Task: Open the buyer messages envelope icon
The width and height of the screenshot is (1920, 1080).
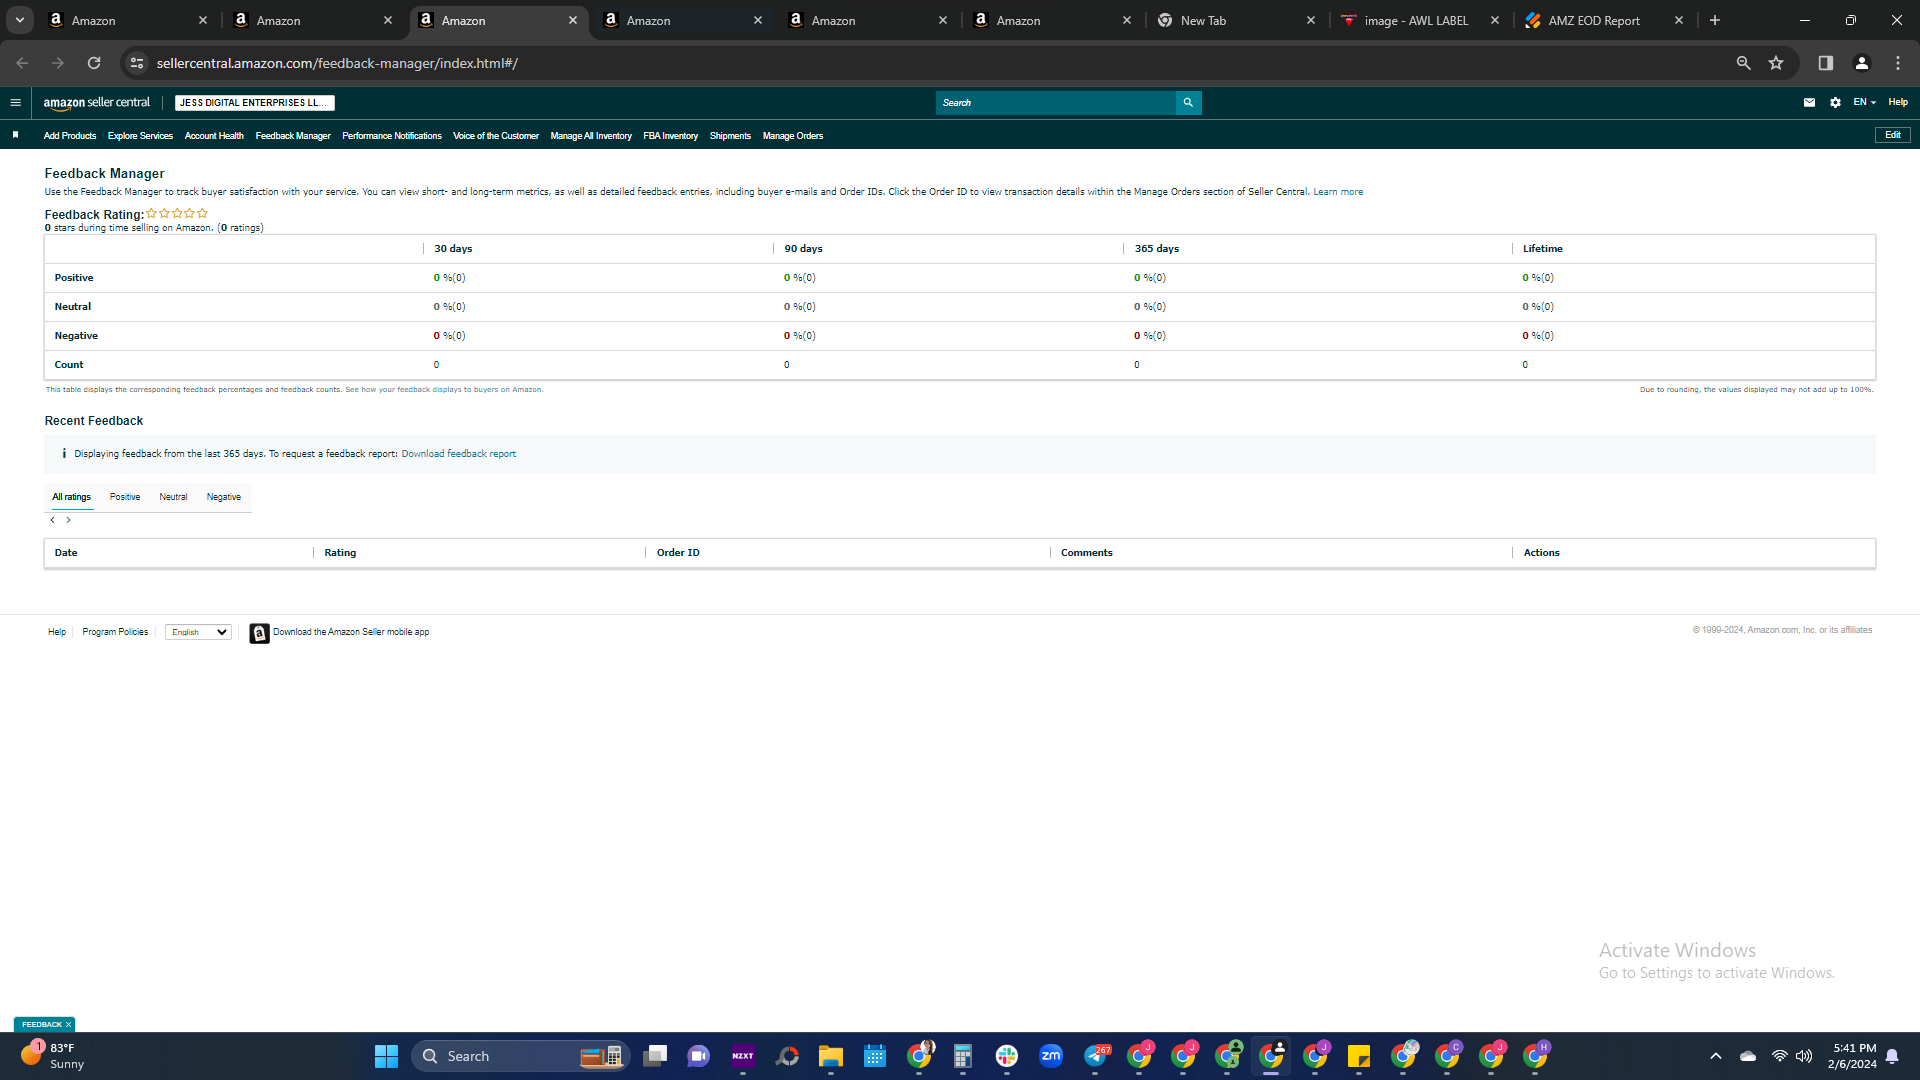Action: pos(1809,102)
